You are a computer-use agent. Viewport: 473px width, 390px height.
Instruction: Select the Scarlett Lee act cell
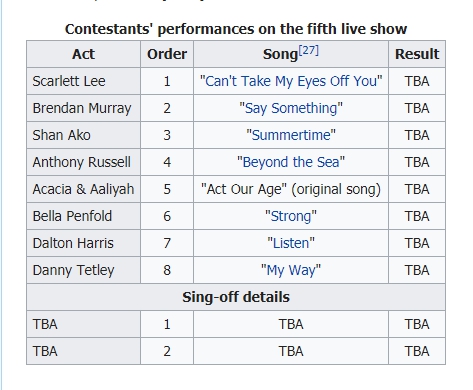tap(84, 81)
